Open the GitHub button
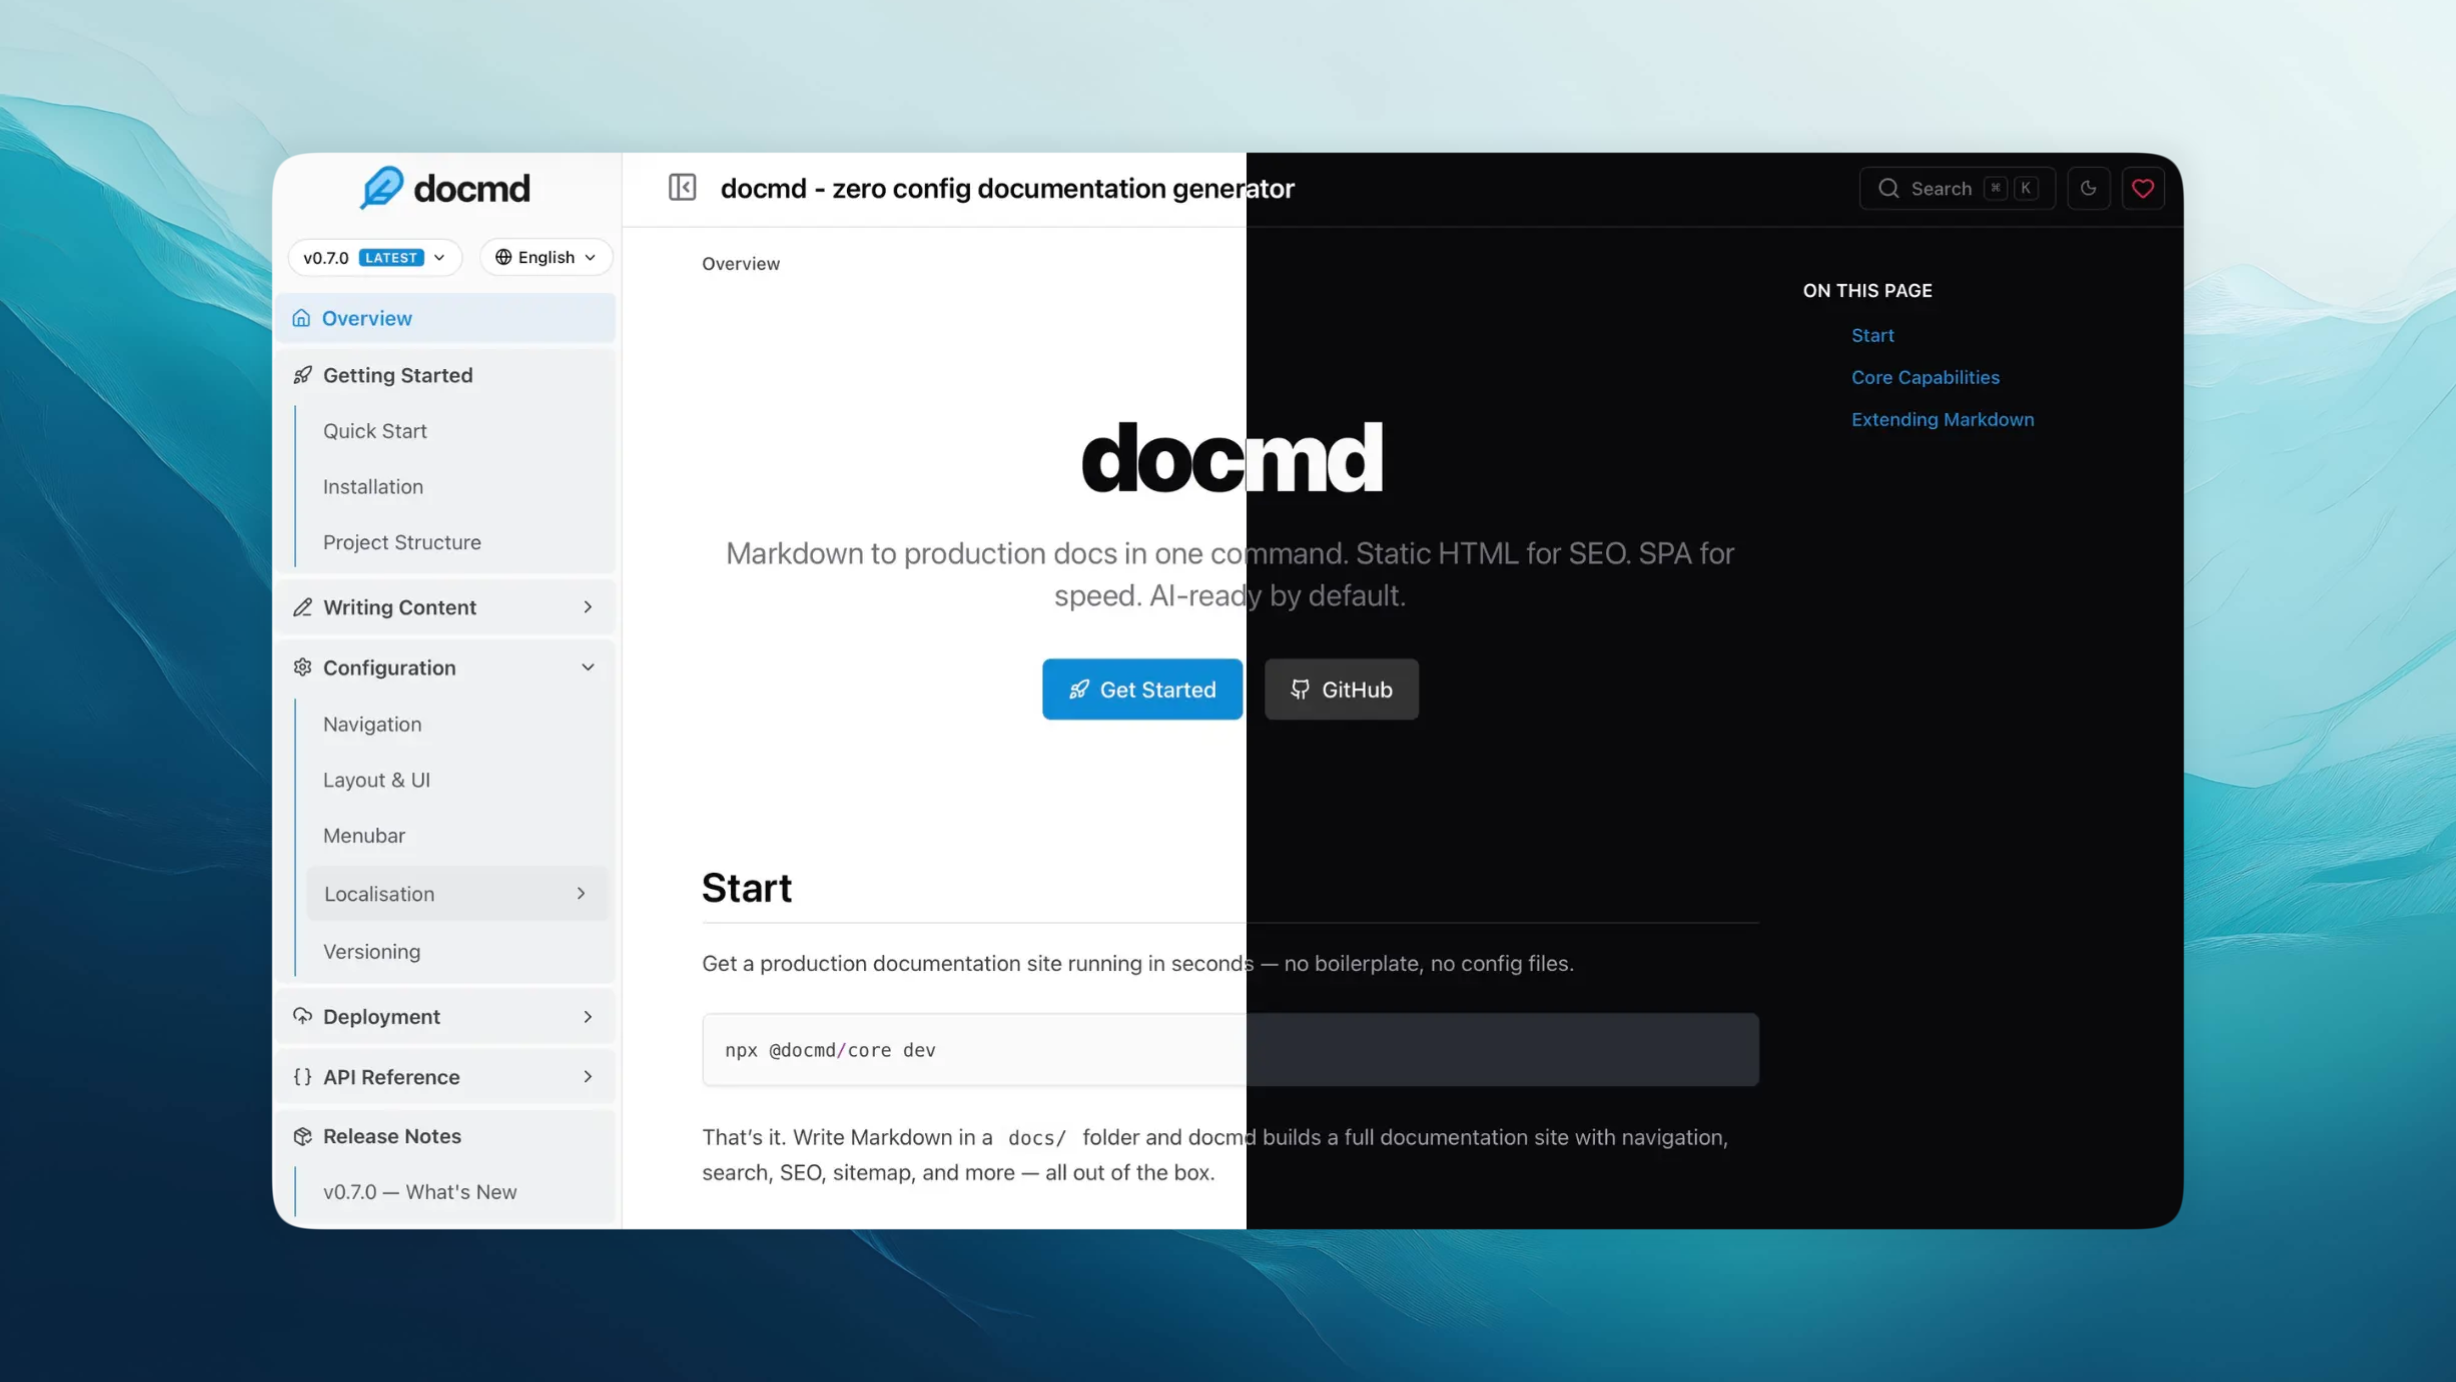Image resolution: width=2456 pixels, height=1382 pixels. tap(1341, 689)
